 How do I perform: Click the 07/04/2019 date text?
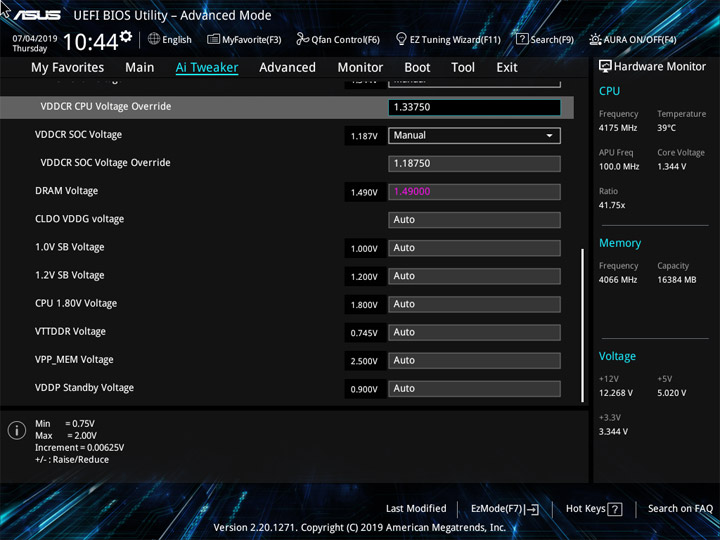tap(35, 39)
